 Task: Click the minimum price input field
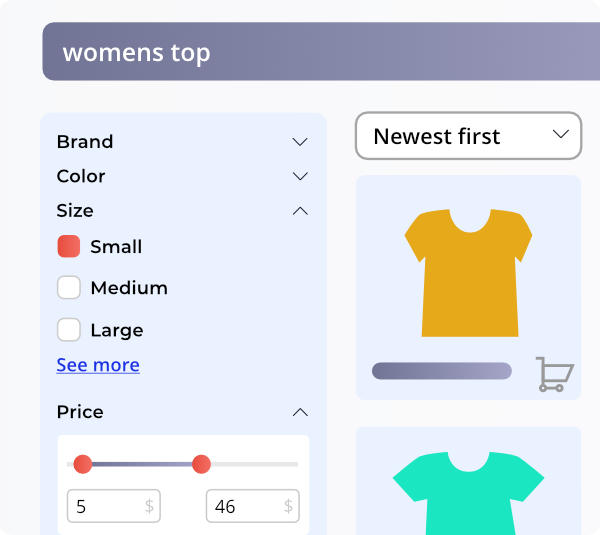tap(106, 506)
